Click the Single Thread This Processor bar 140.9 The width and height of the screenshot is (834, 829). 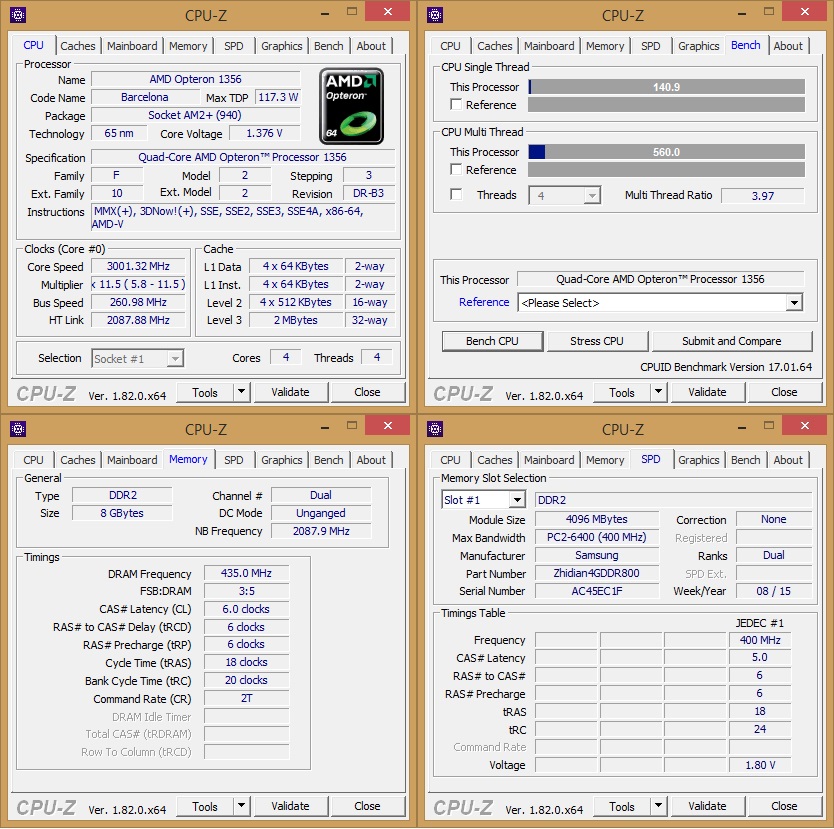666,87
